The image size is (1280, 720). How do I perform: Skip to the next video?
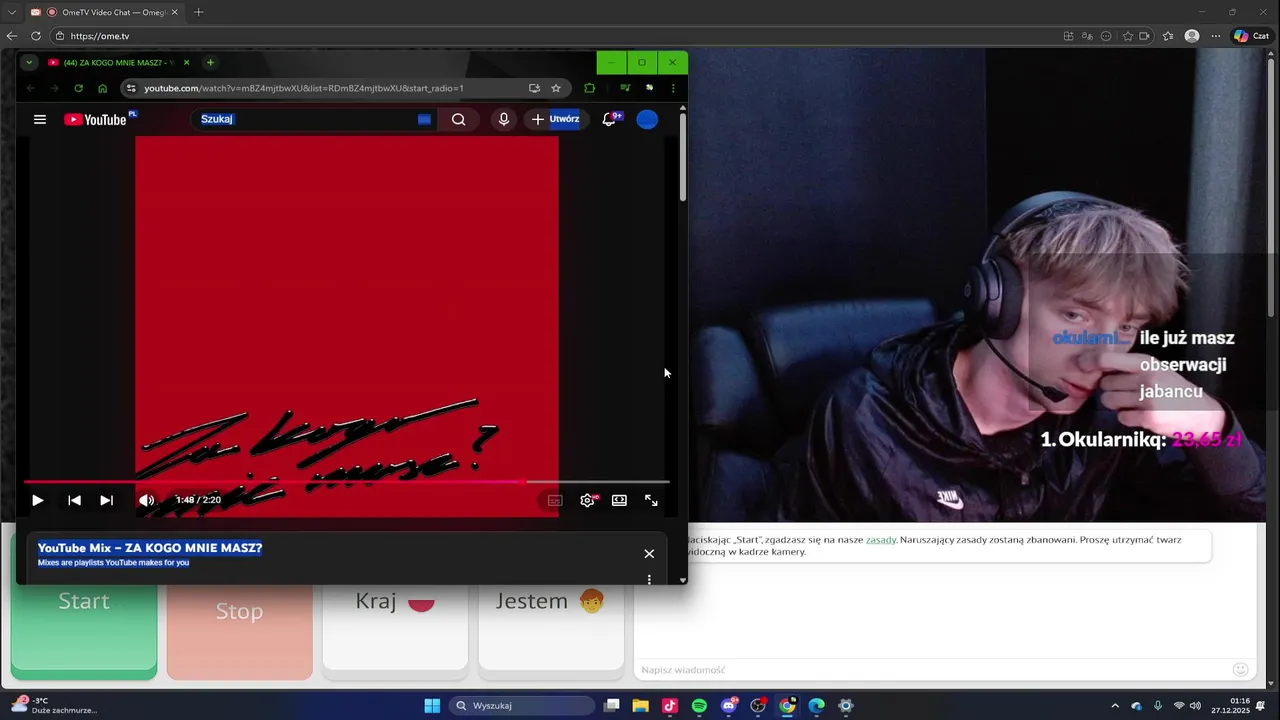pyautogui.click(x=106, y=500)
